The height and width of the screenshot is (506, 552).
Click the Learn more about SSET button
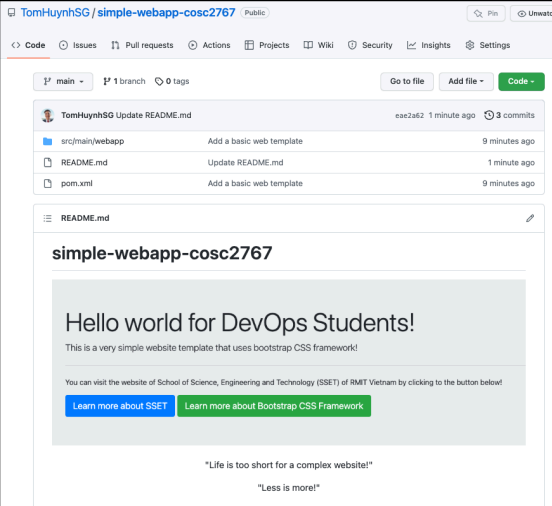(120, 406)
